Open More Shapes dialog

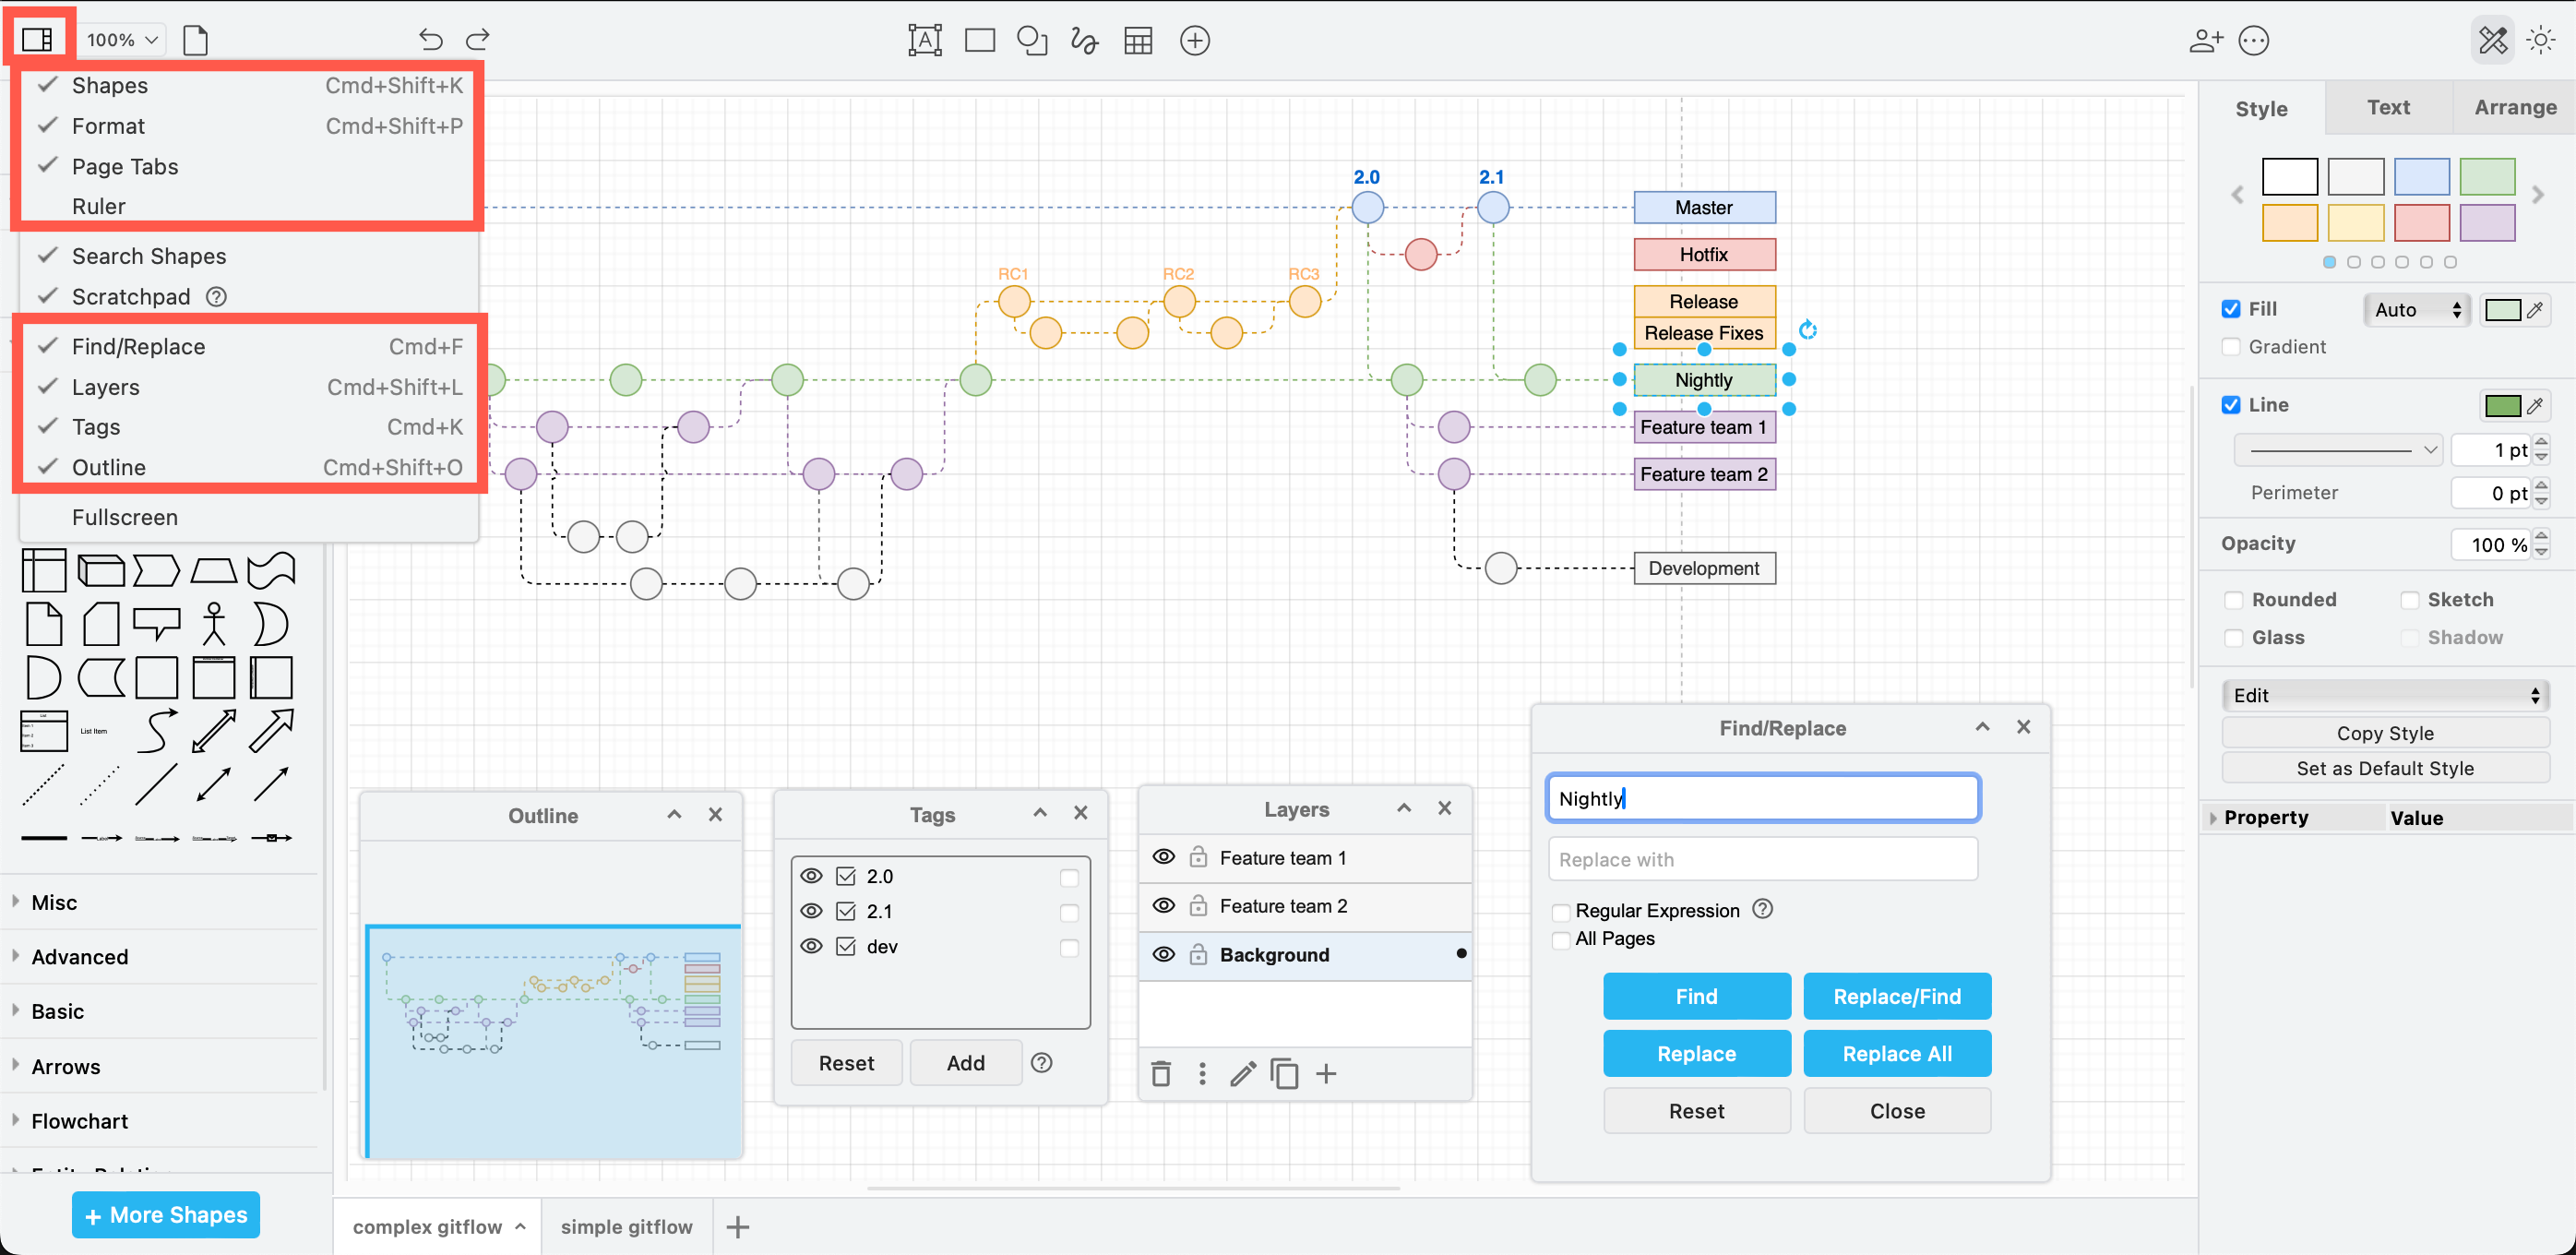point(165,1214)
